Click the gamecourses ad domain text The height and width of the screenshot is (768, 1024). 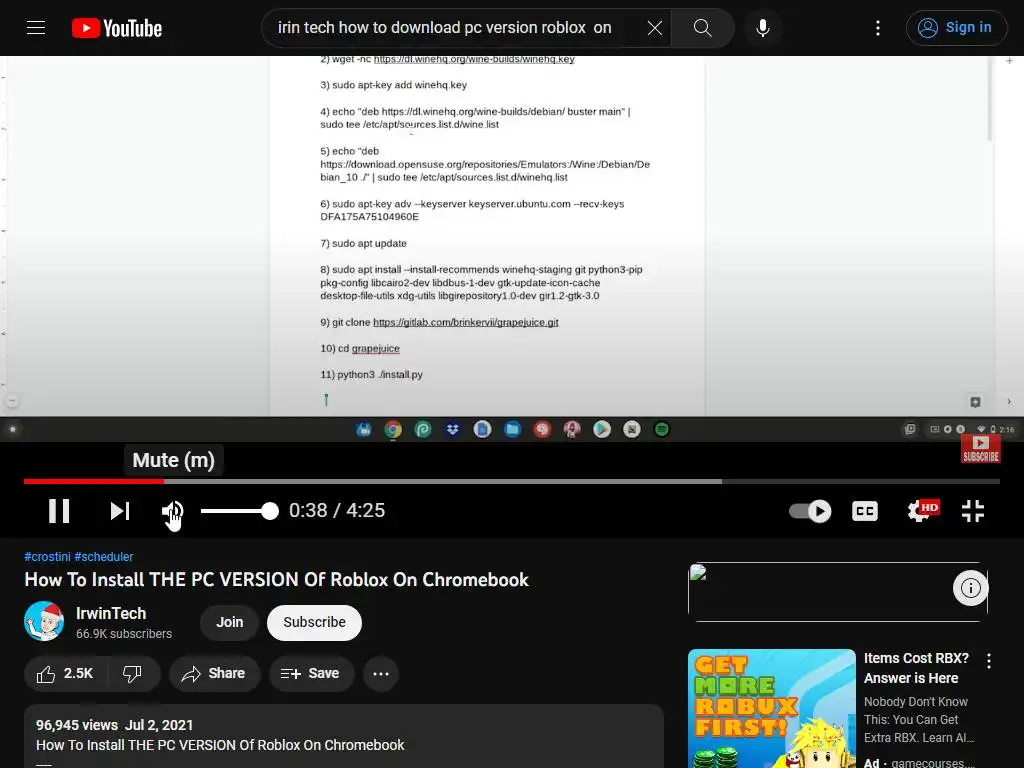933,762
